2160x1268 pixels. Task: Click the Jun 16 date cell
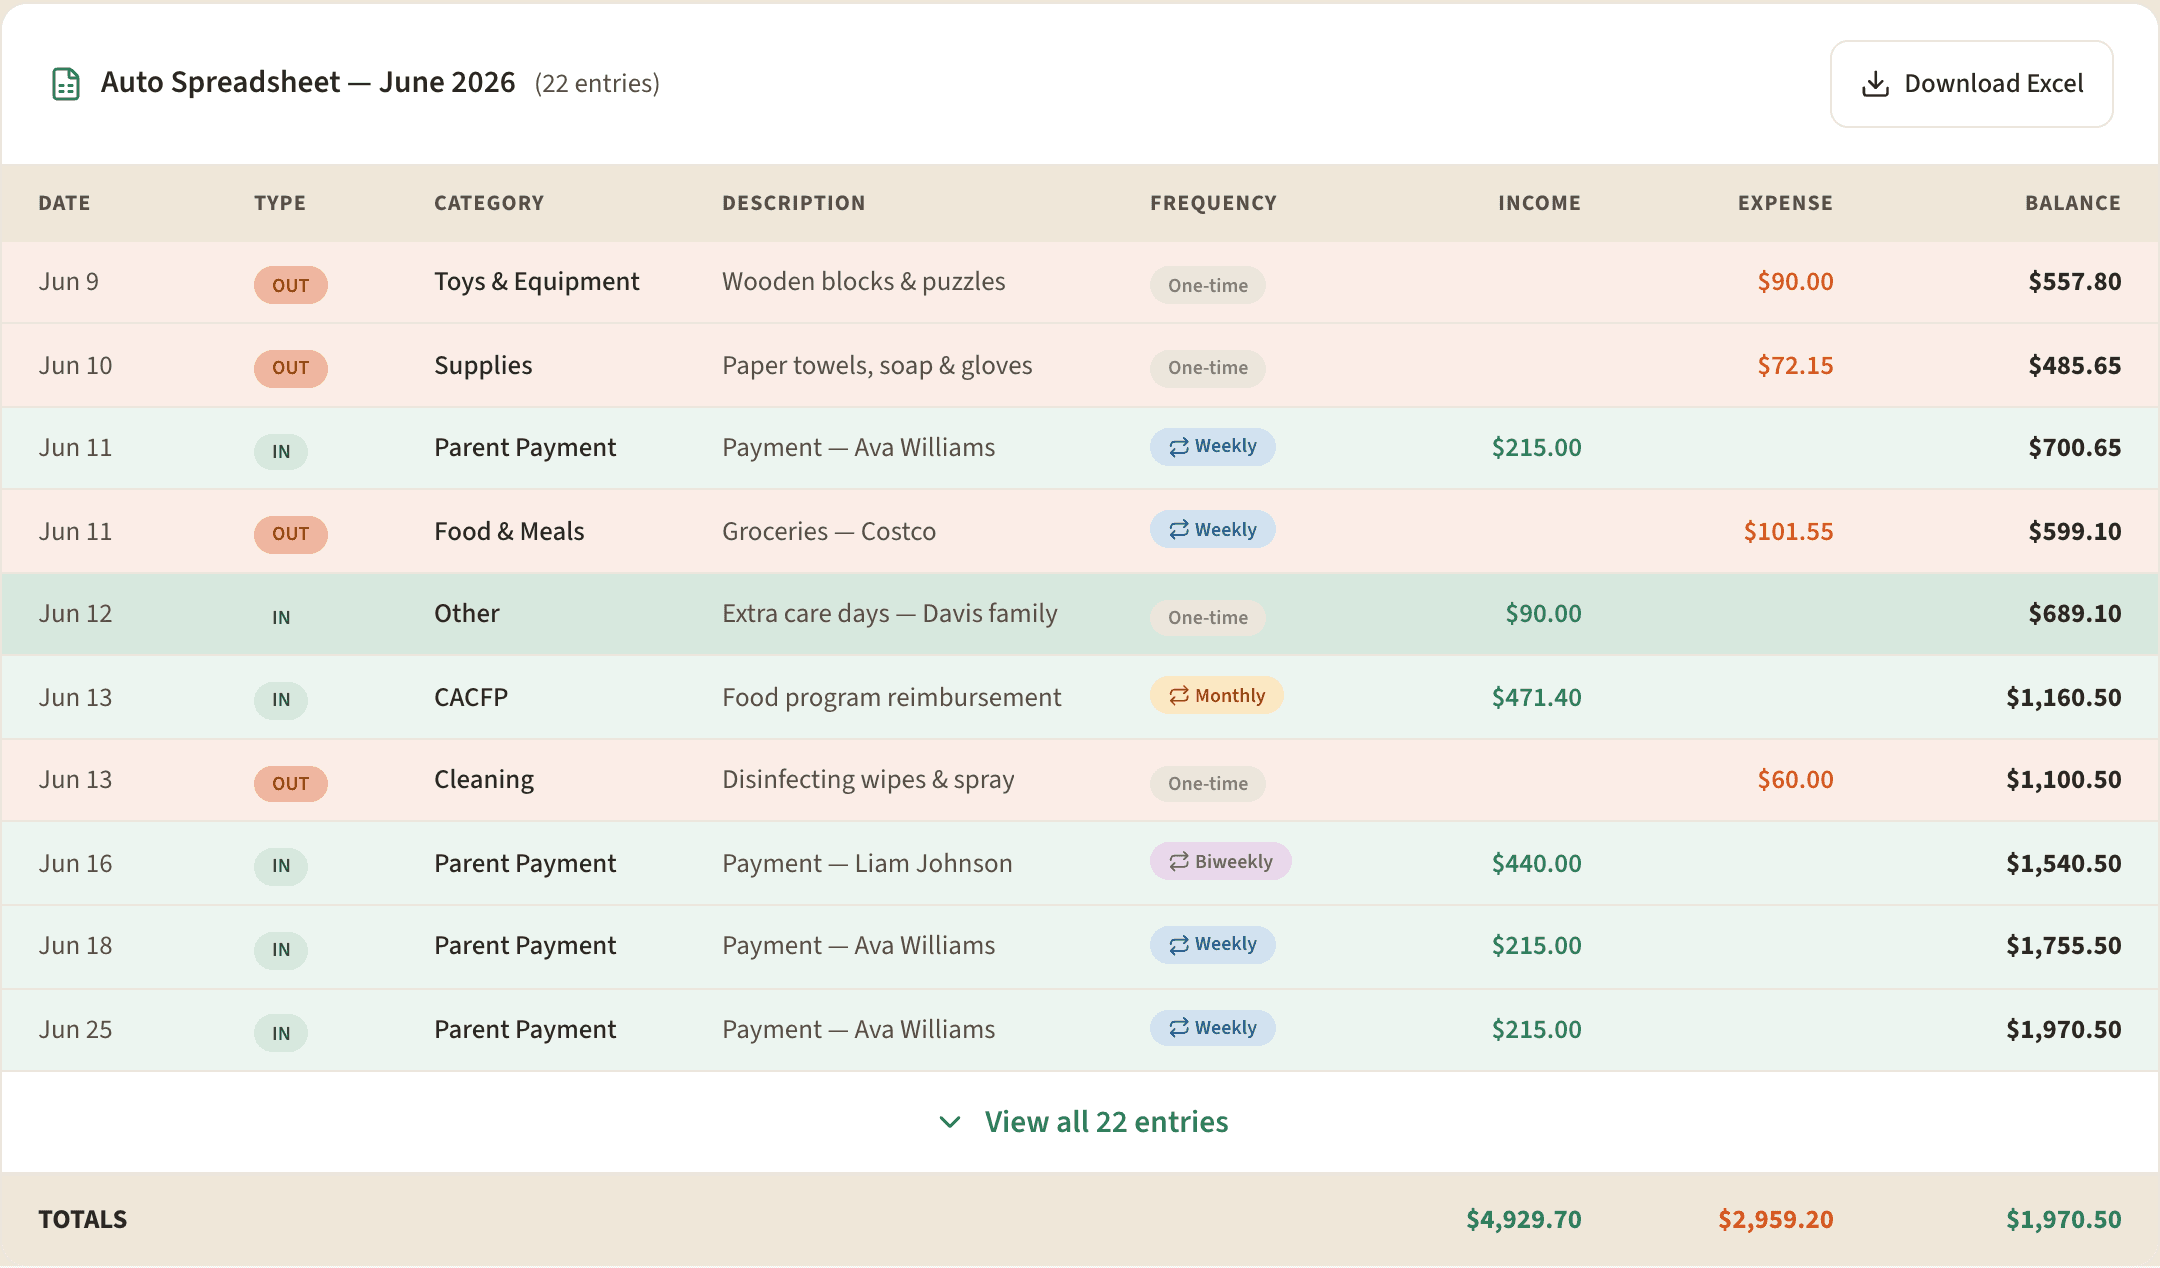75,863
